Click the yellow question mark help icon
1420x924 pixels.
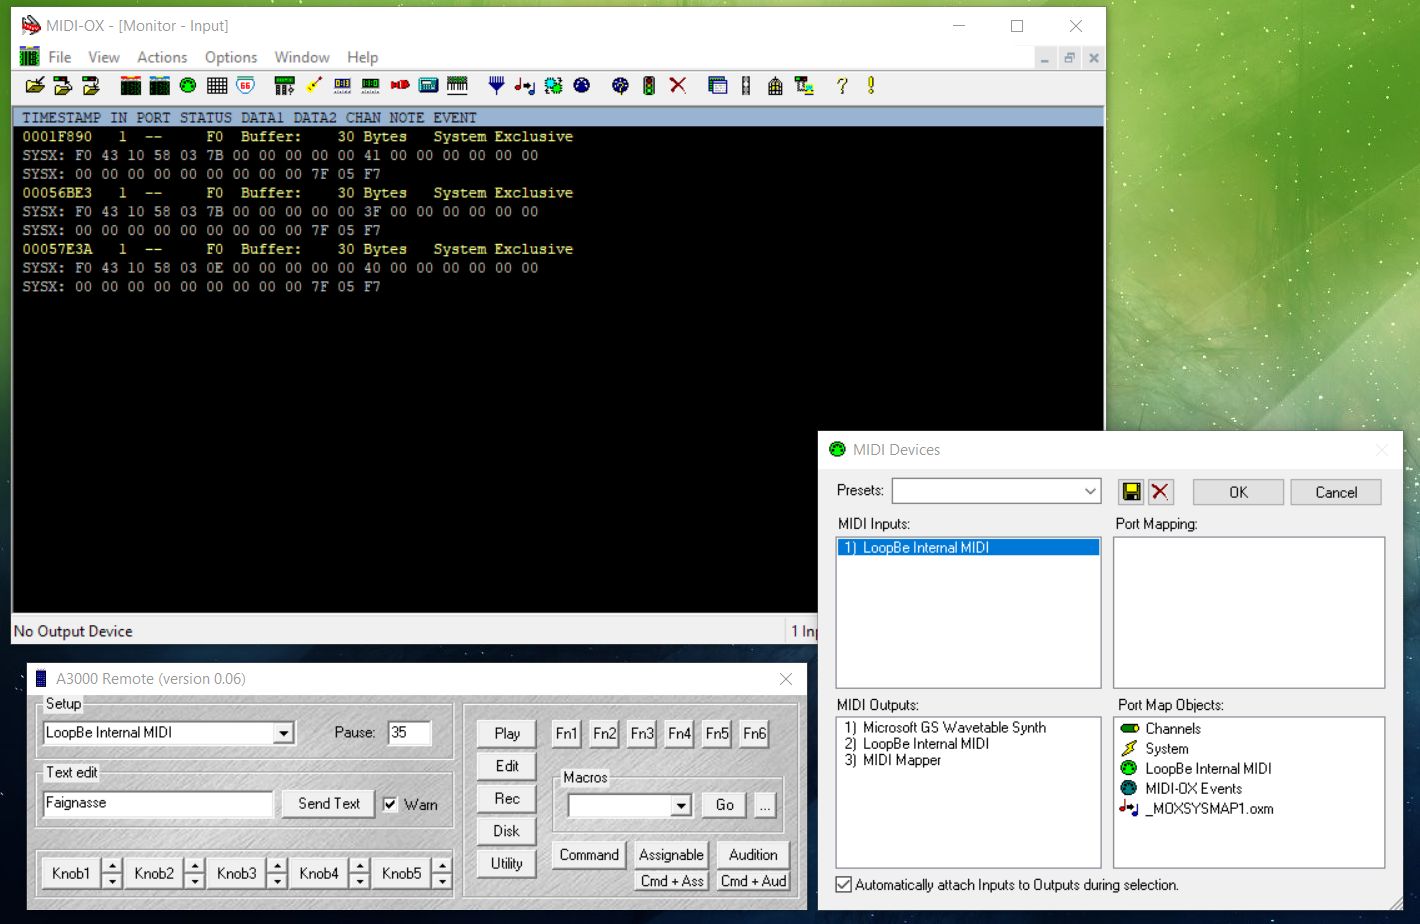coord(842,86)
